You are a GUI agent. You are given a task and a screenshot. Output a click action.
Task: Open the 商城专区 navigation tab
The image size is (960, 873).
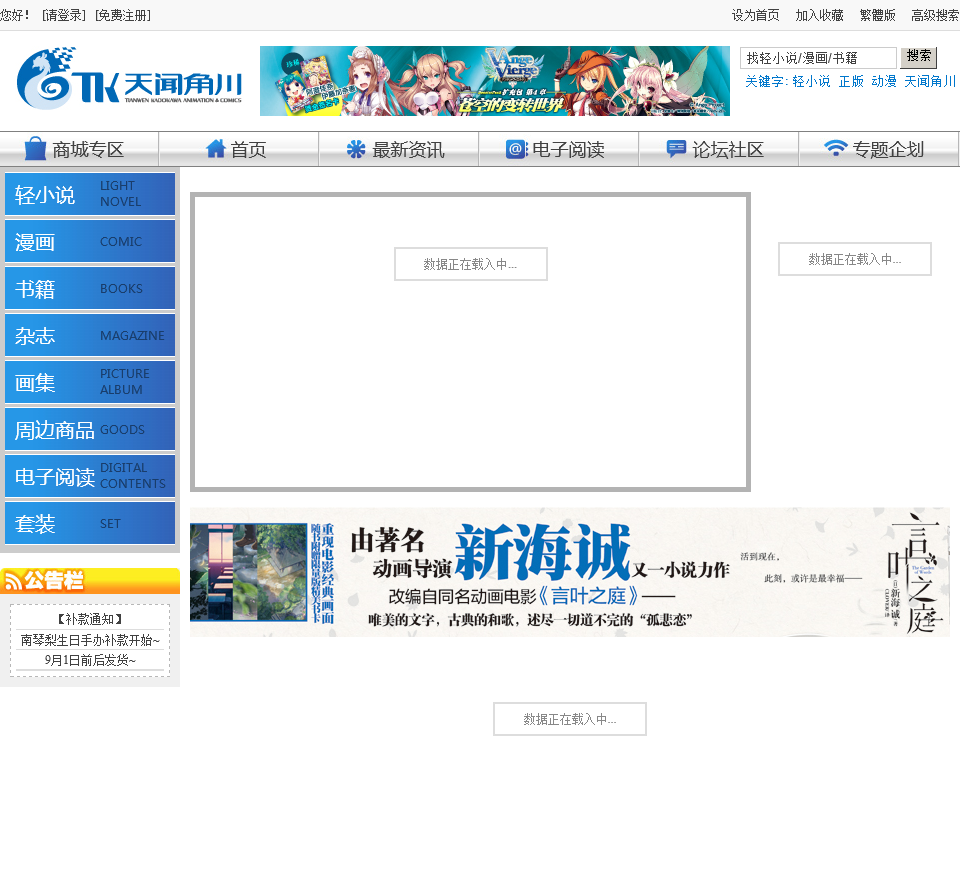(x=80, y=149)
